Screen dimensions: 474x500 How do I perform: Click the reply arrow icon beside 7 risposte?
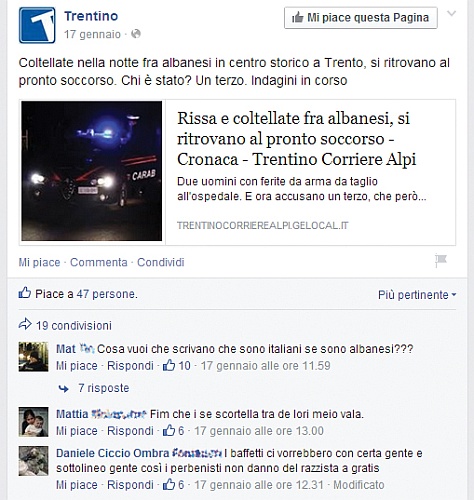click(64, 389)
